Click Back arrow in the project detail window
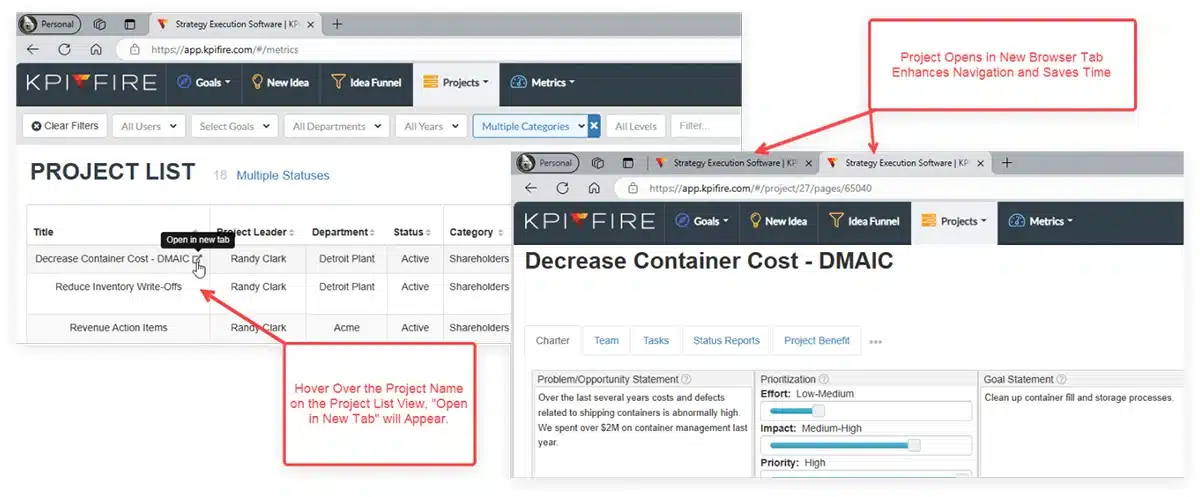The width and height of the screenshot is (1200, 497). [531, 188]
